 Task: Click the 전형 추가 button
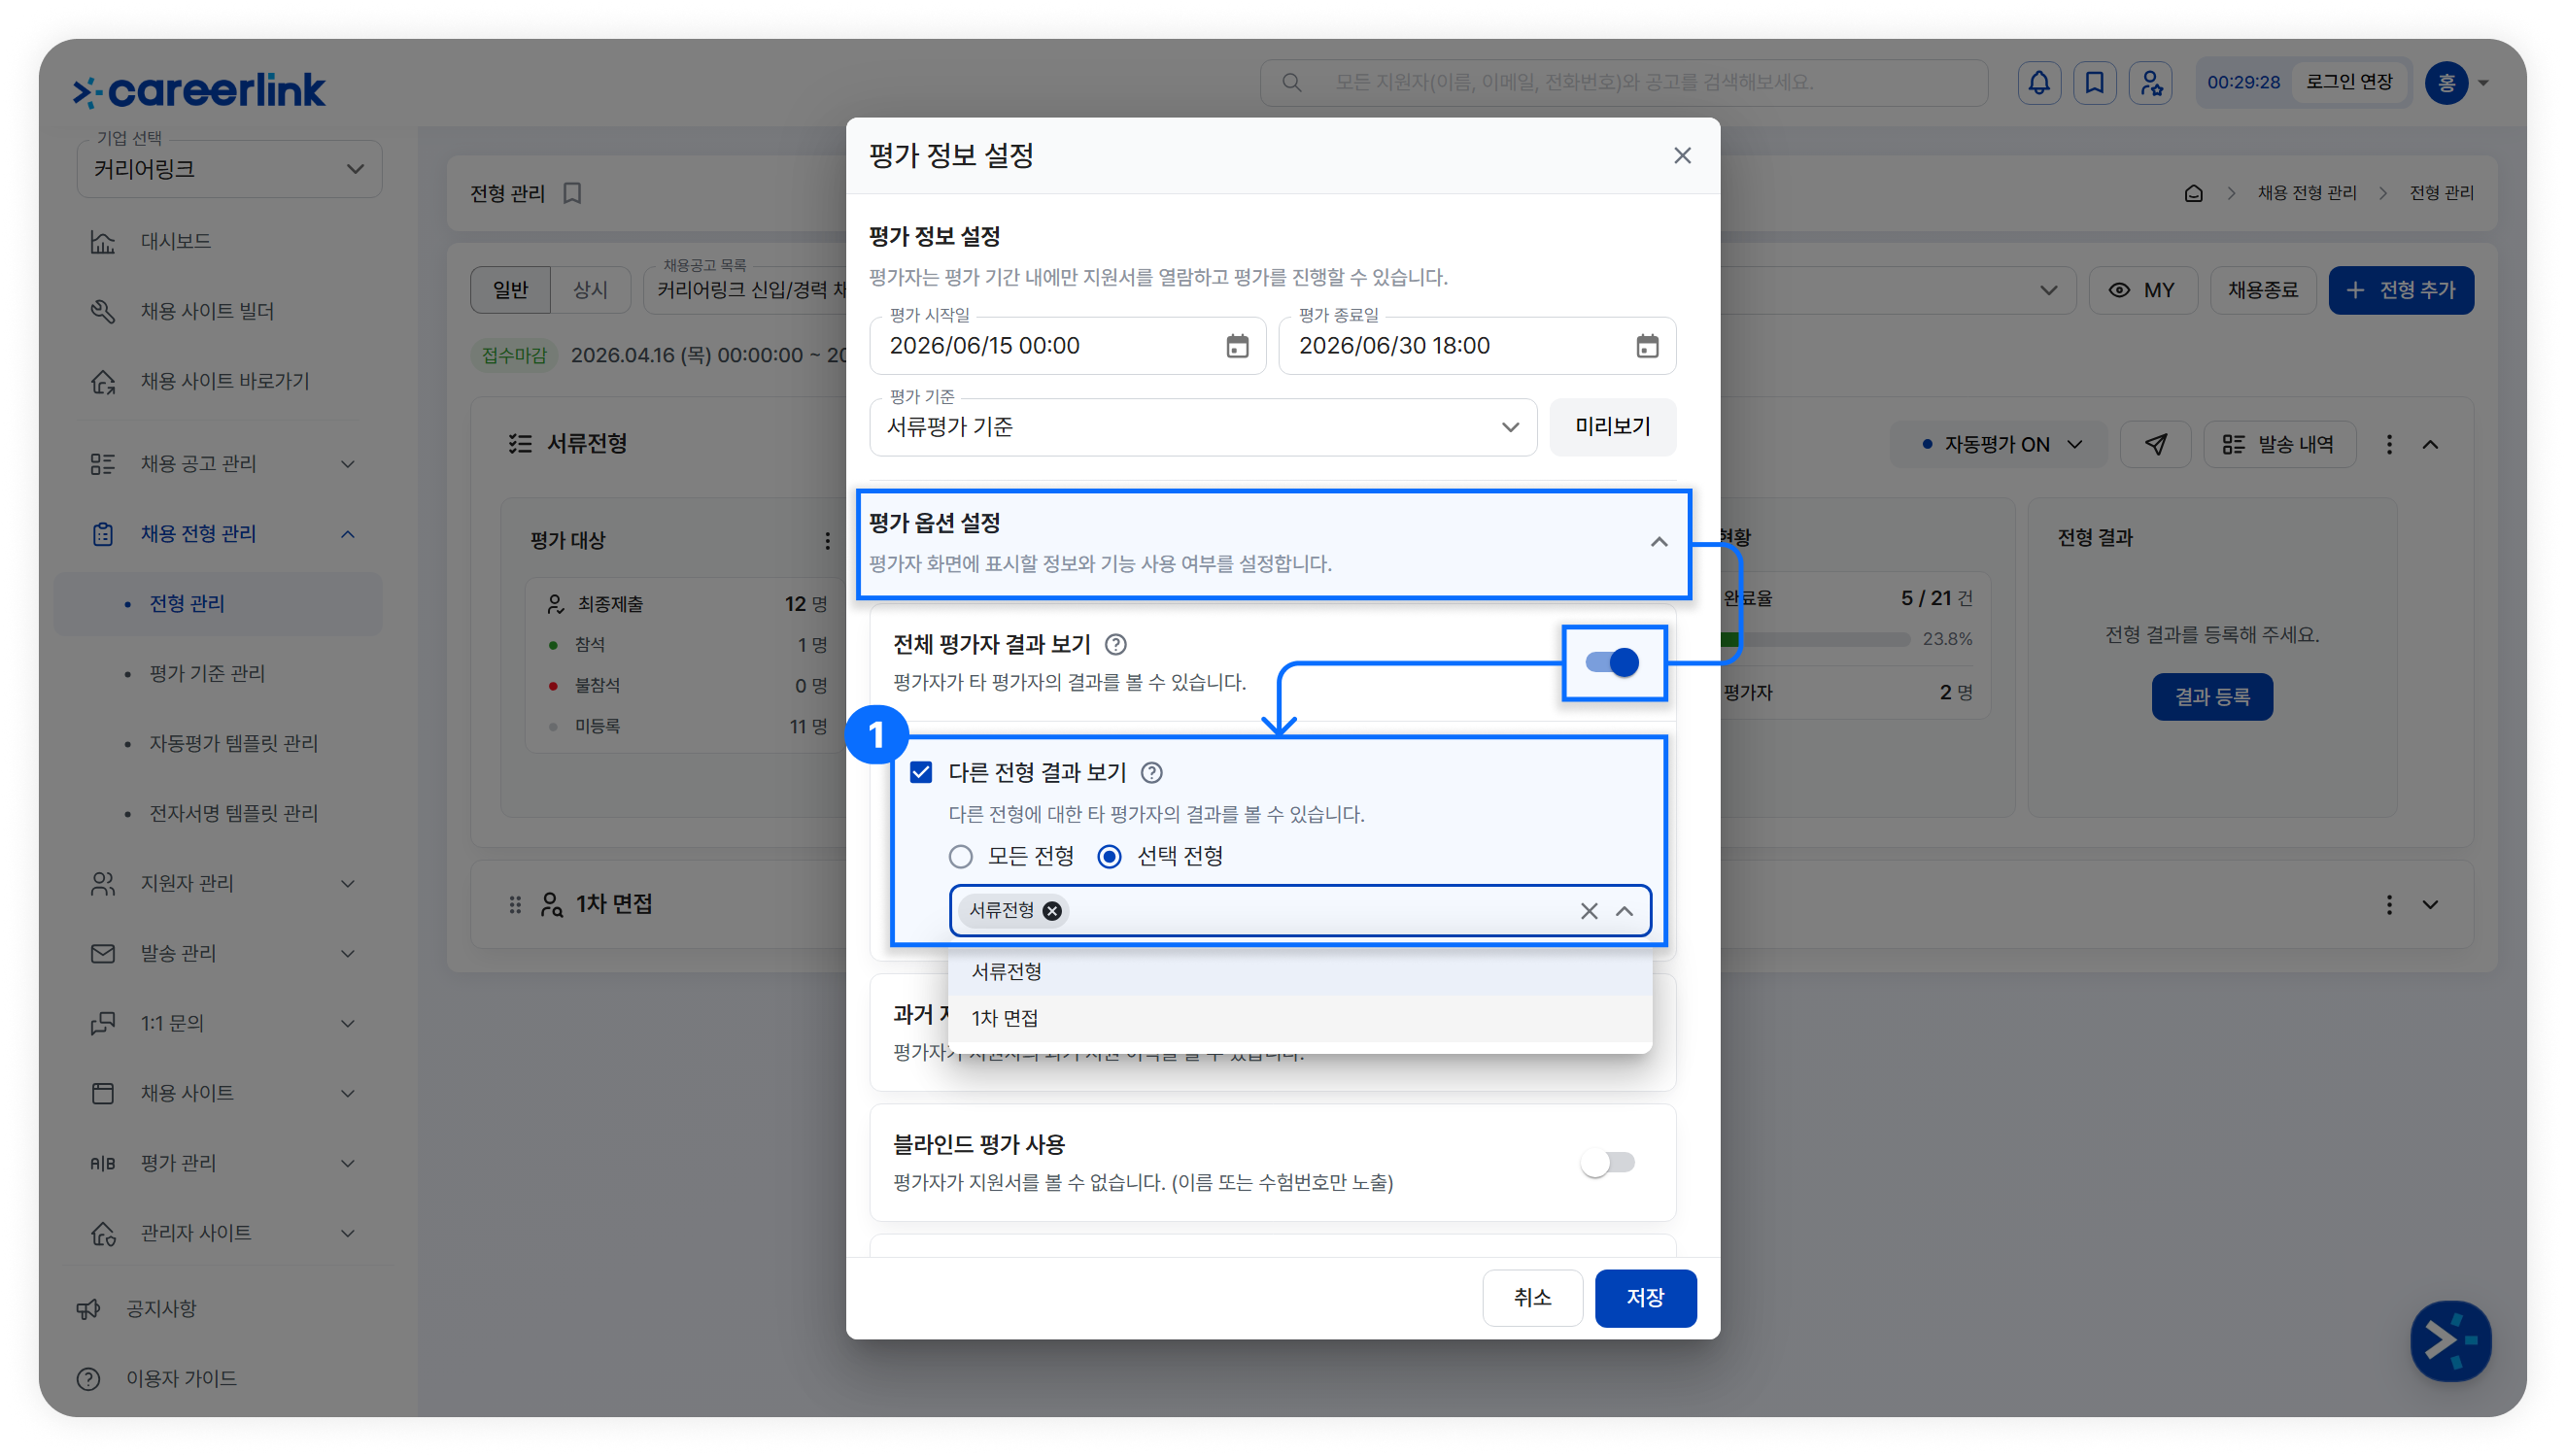coord(2400,290)
